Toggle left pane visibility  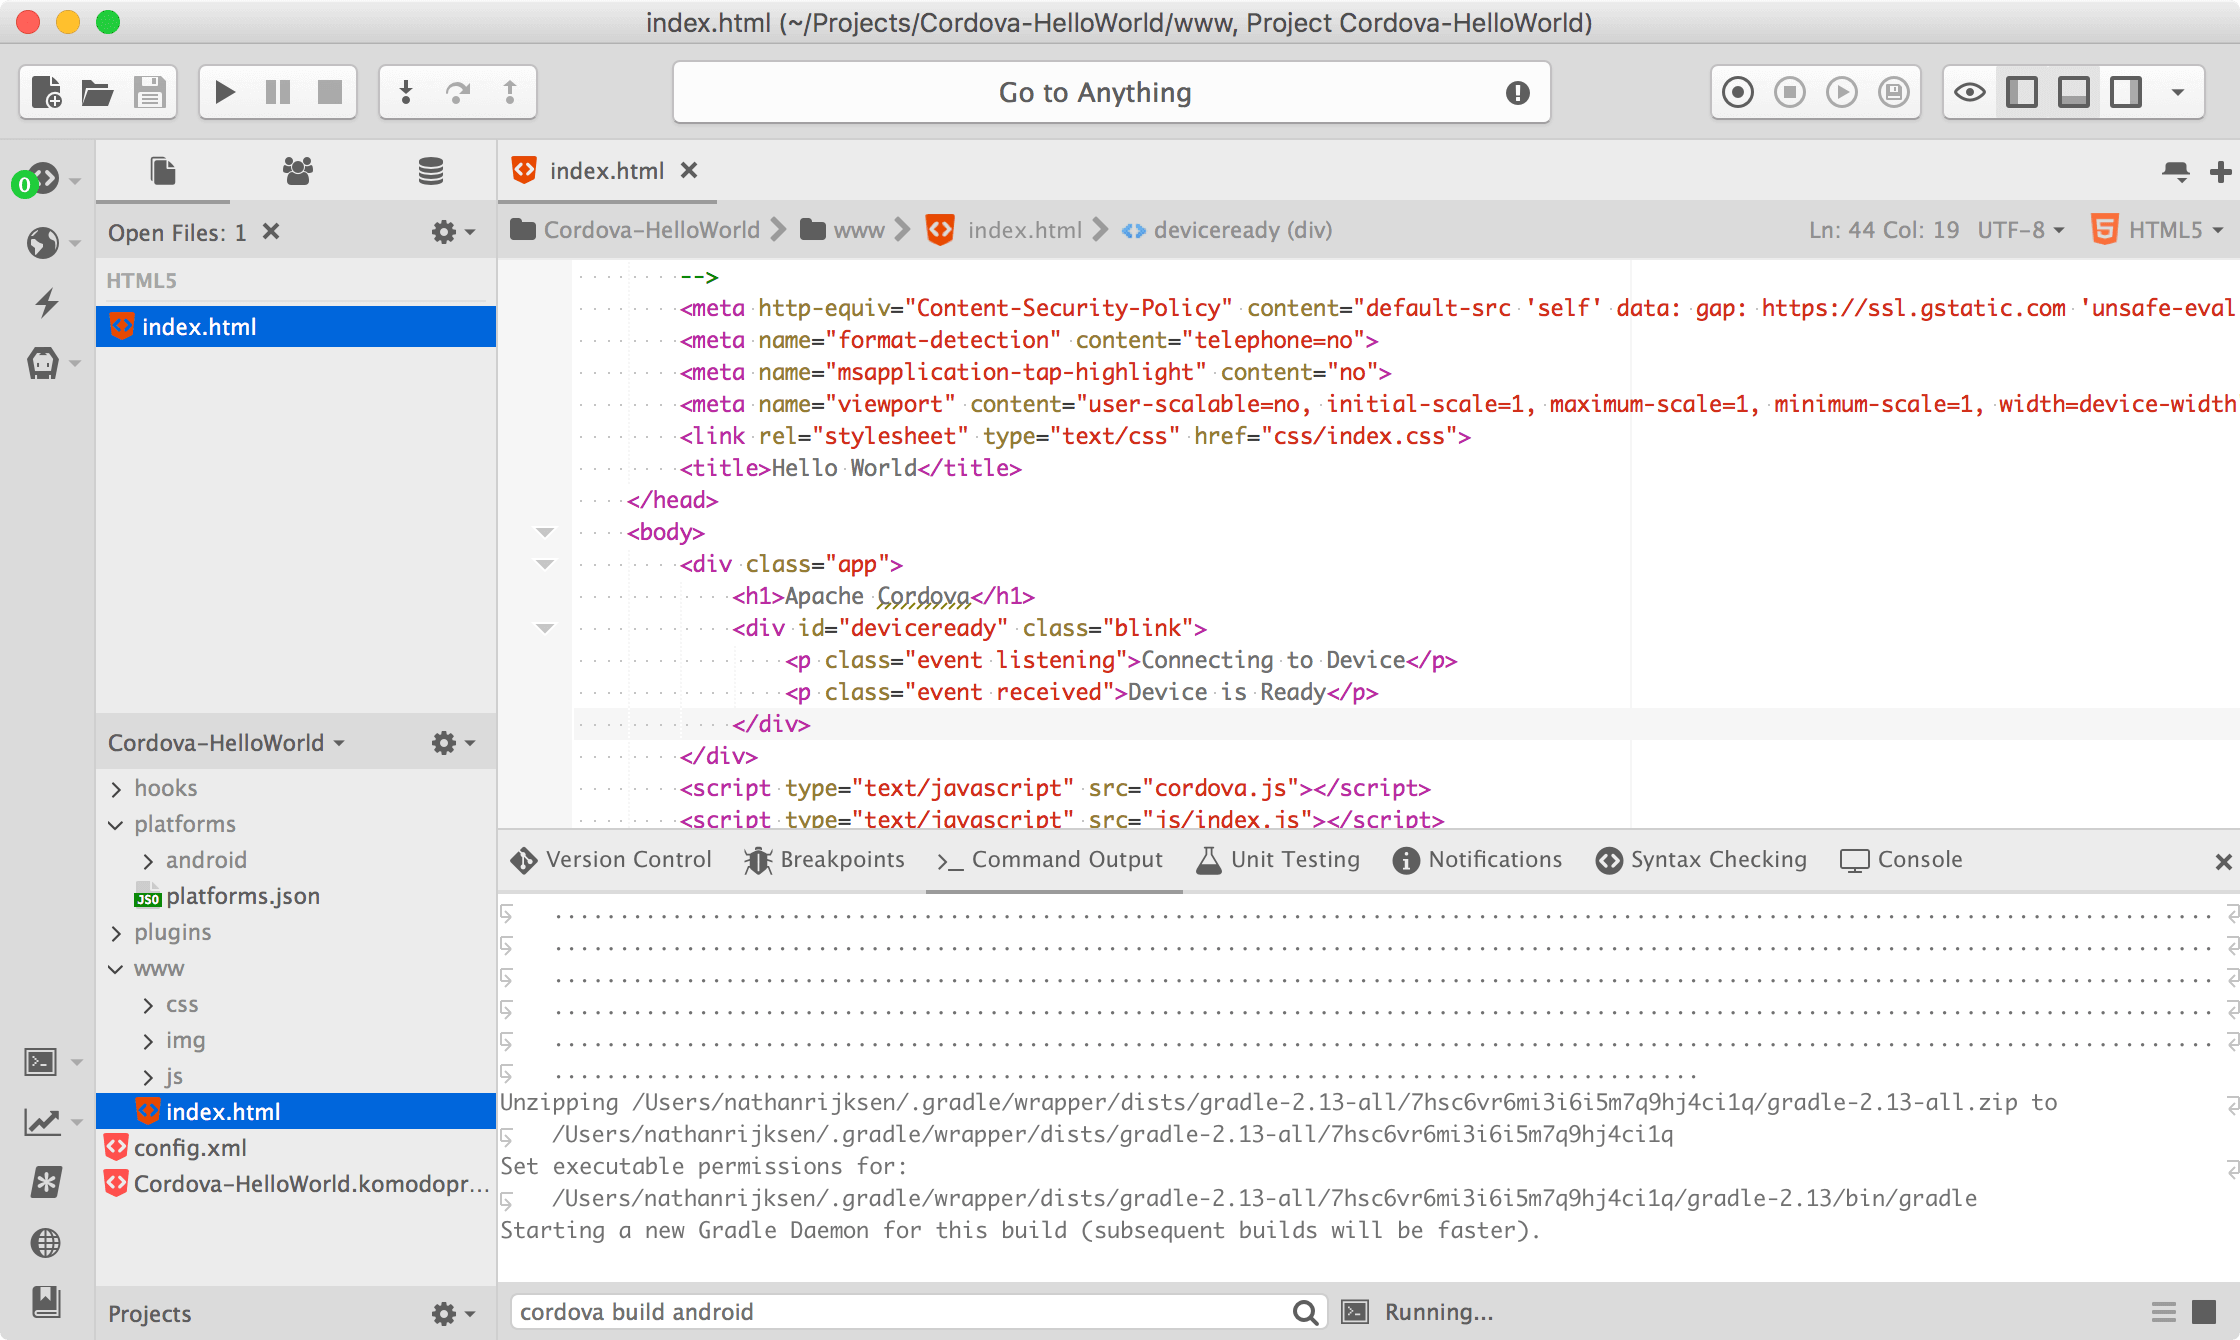2022,92
